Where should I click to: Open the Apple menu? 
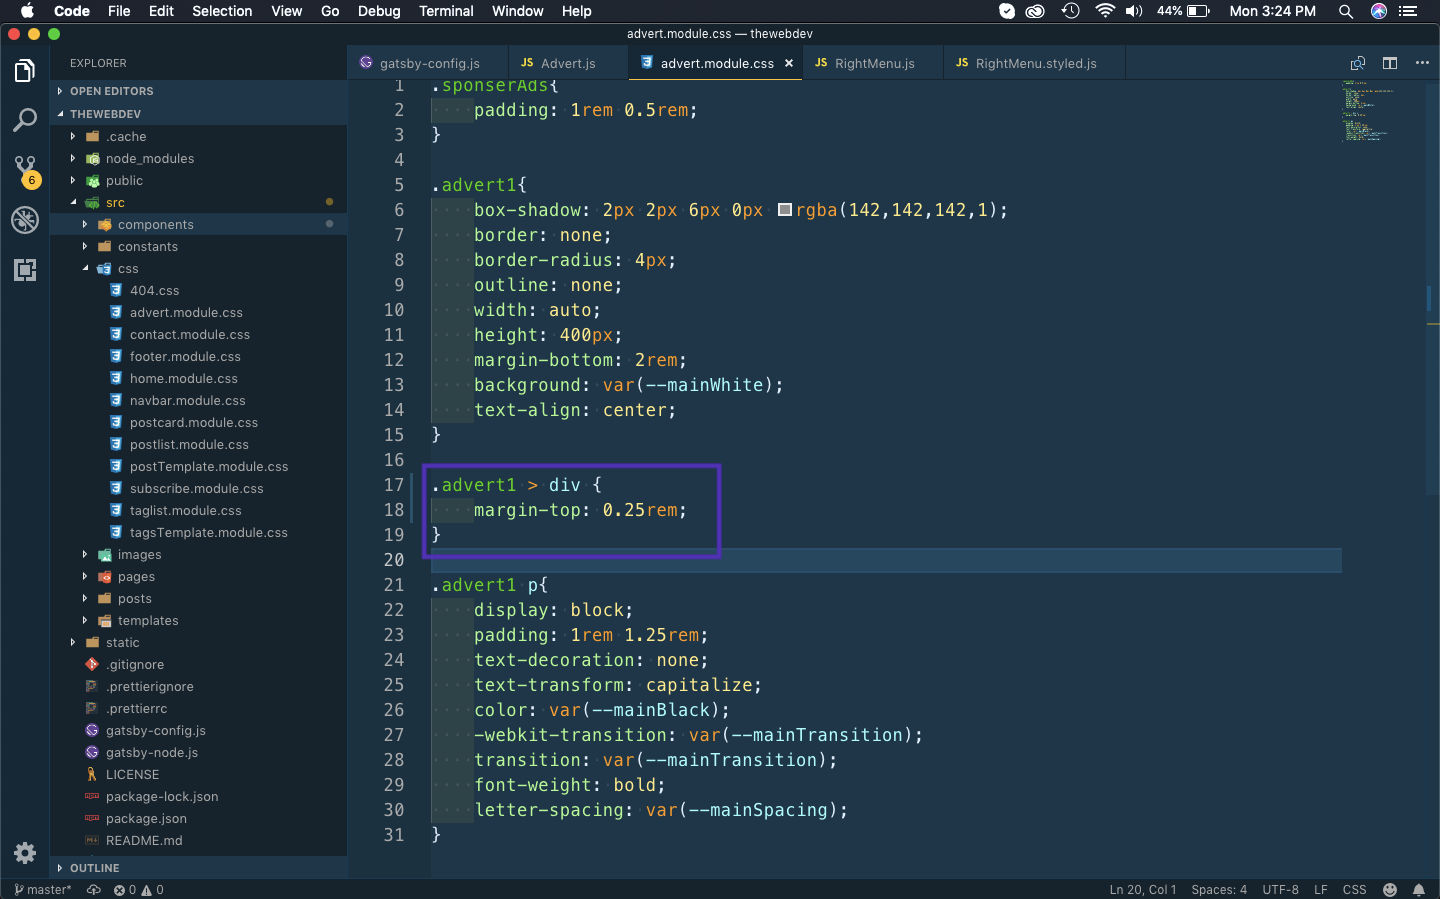coord(27,11)
